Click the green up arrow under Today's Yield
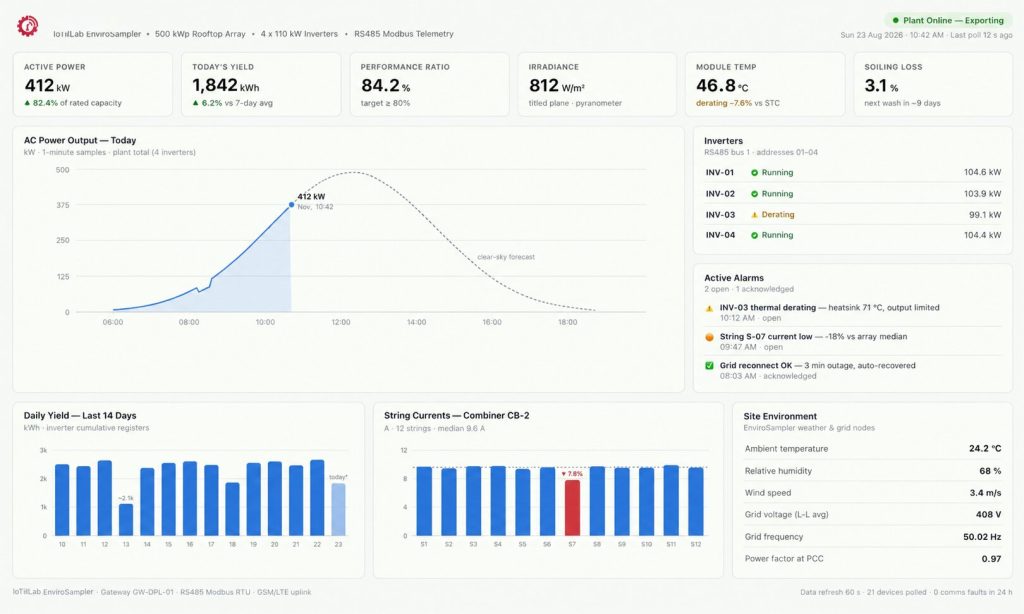1024x614 pixels. 195,103
